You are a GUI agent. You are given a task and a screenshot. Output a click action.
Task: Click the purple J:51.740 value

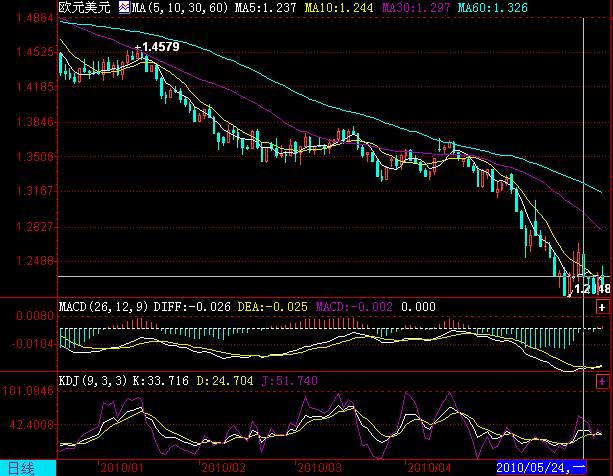point(289,381)
